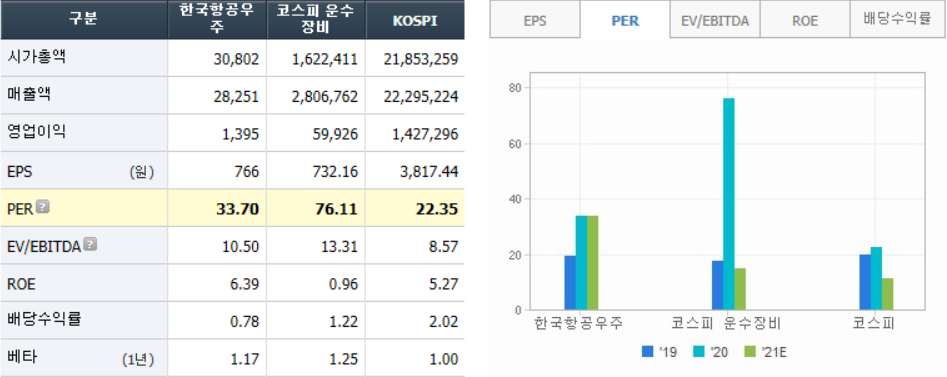Select the EV/EBITDA row label

(44, 246)
